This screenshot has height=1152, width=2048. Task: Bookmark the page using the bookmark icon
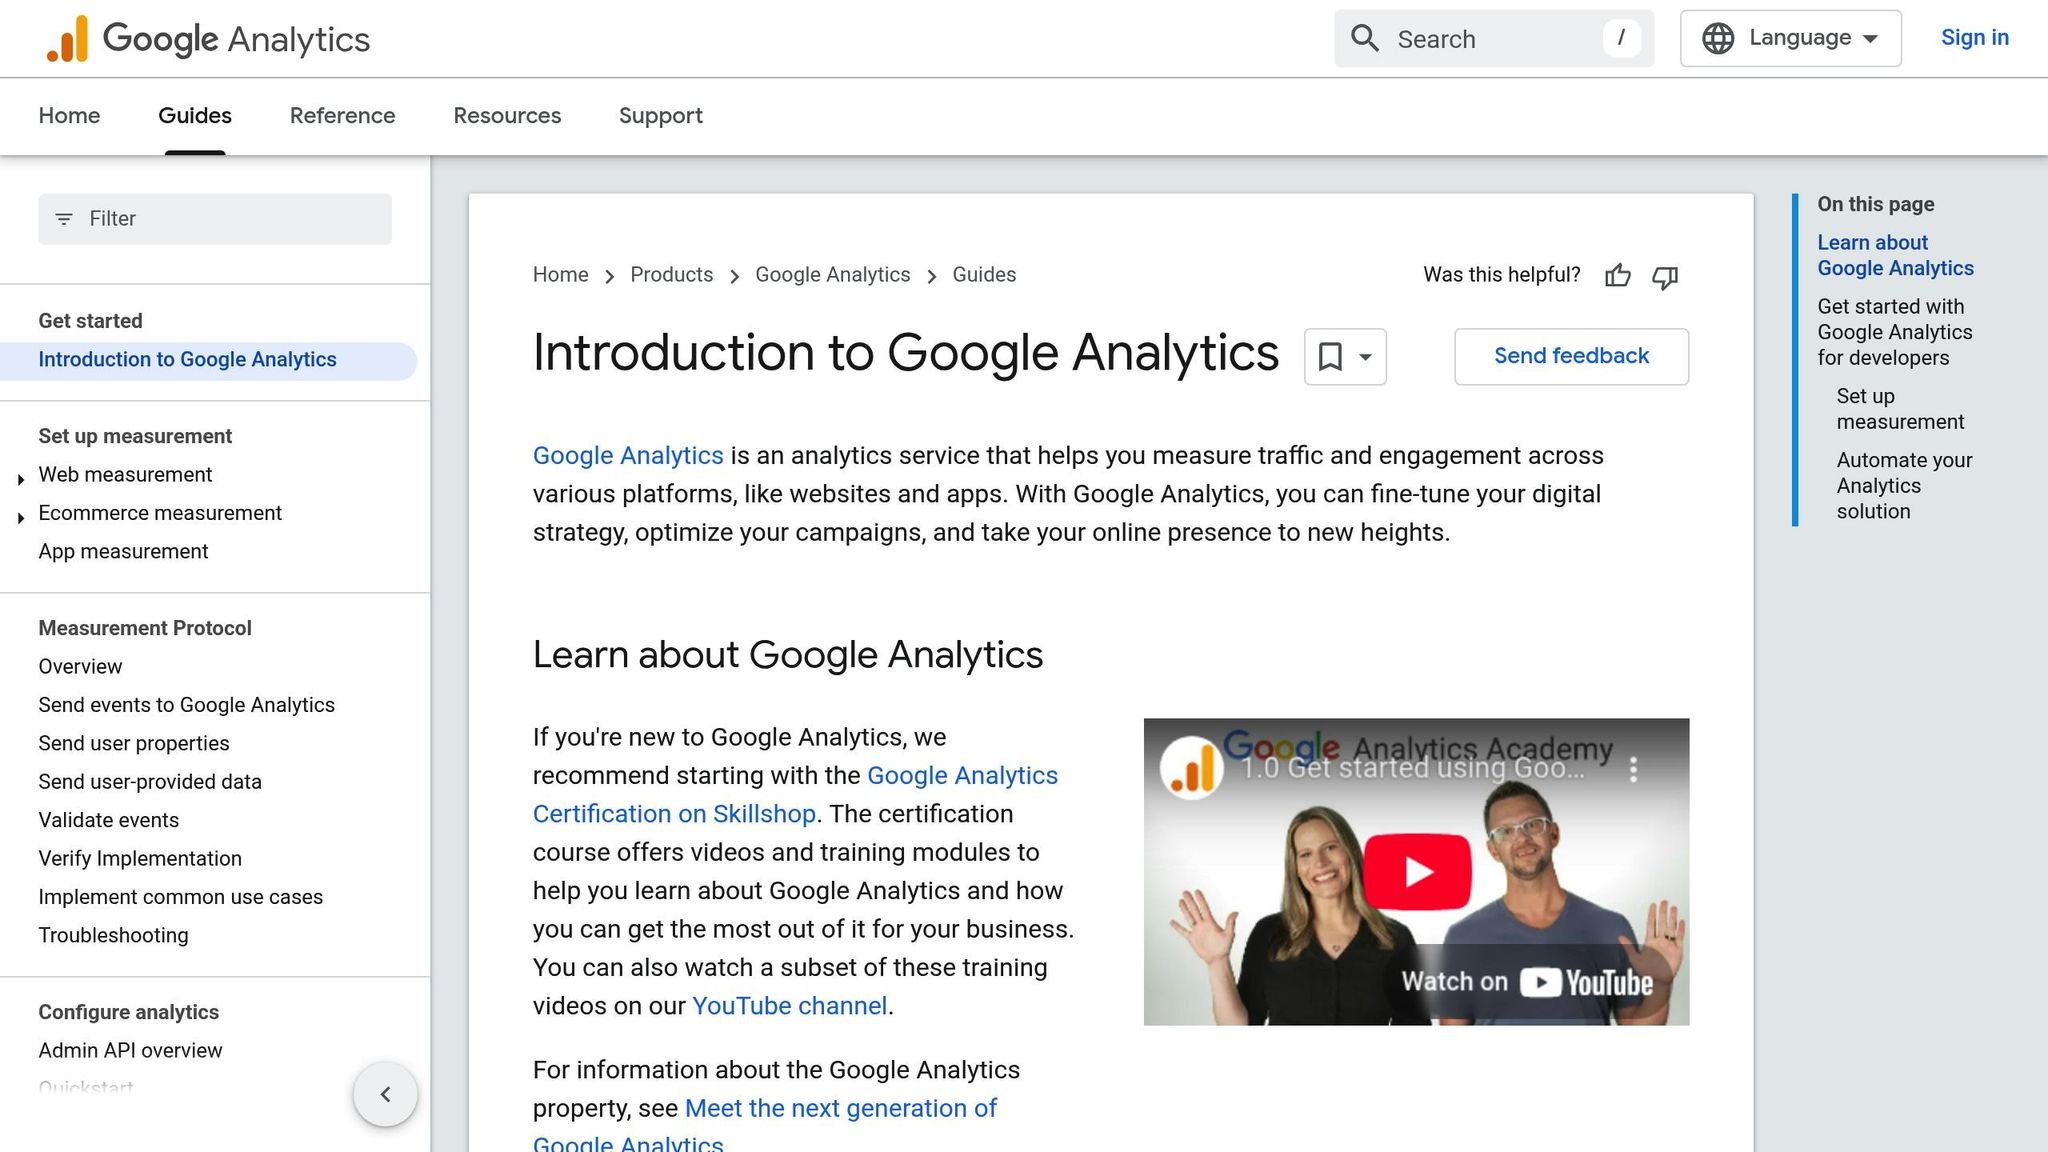coord(1330,356)
